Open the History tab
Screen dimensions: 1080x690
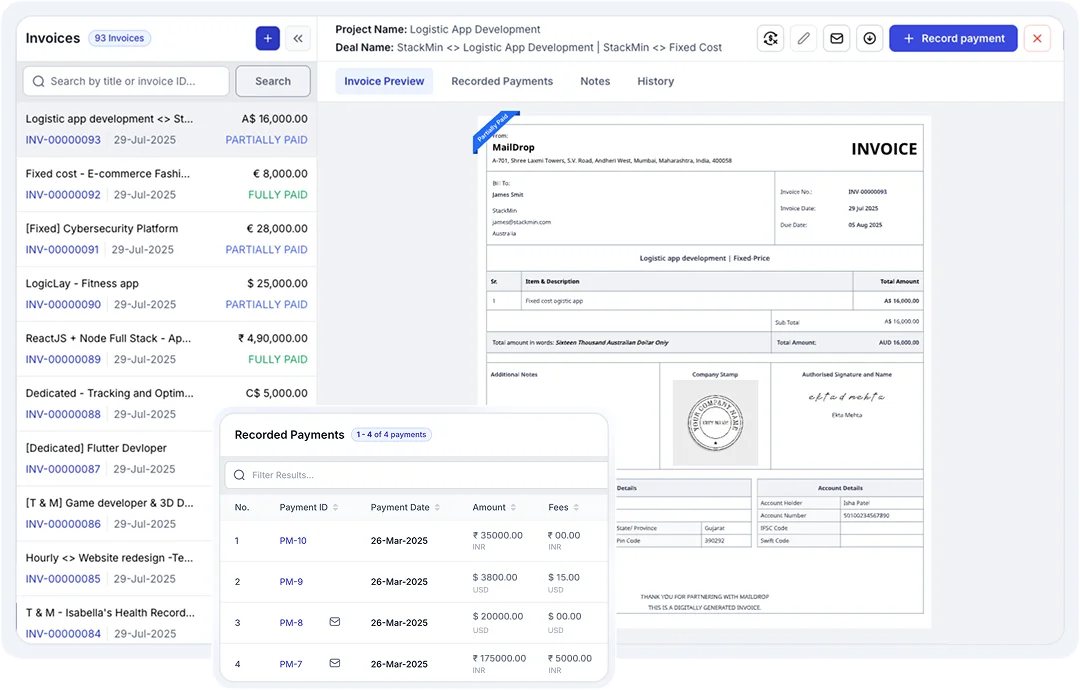point(655,81)
